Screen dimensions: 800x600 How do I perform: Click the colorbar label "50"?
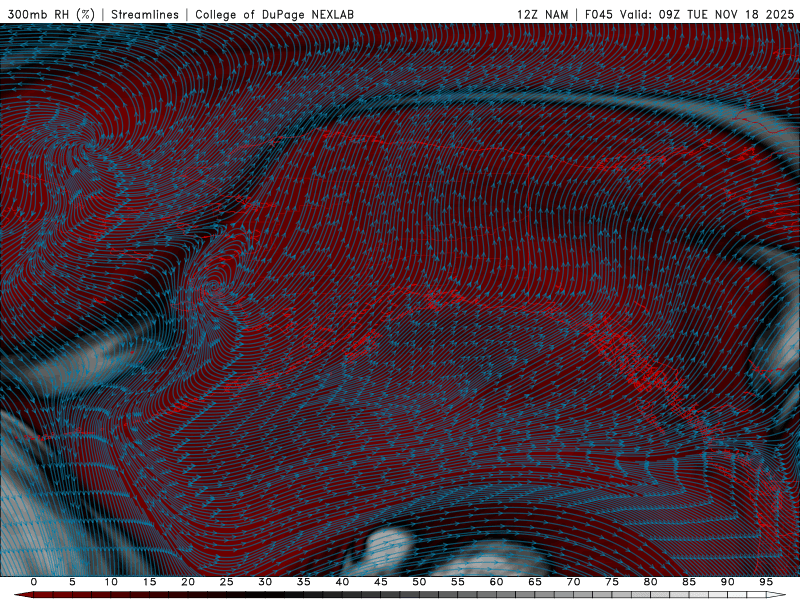point(419,582)
